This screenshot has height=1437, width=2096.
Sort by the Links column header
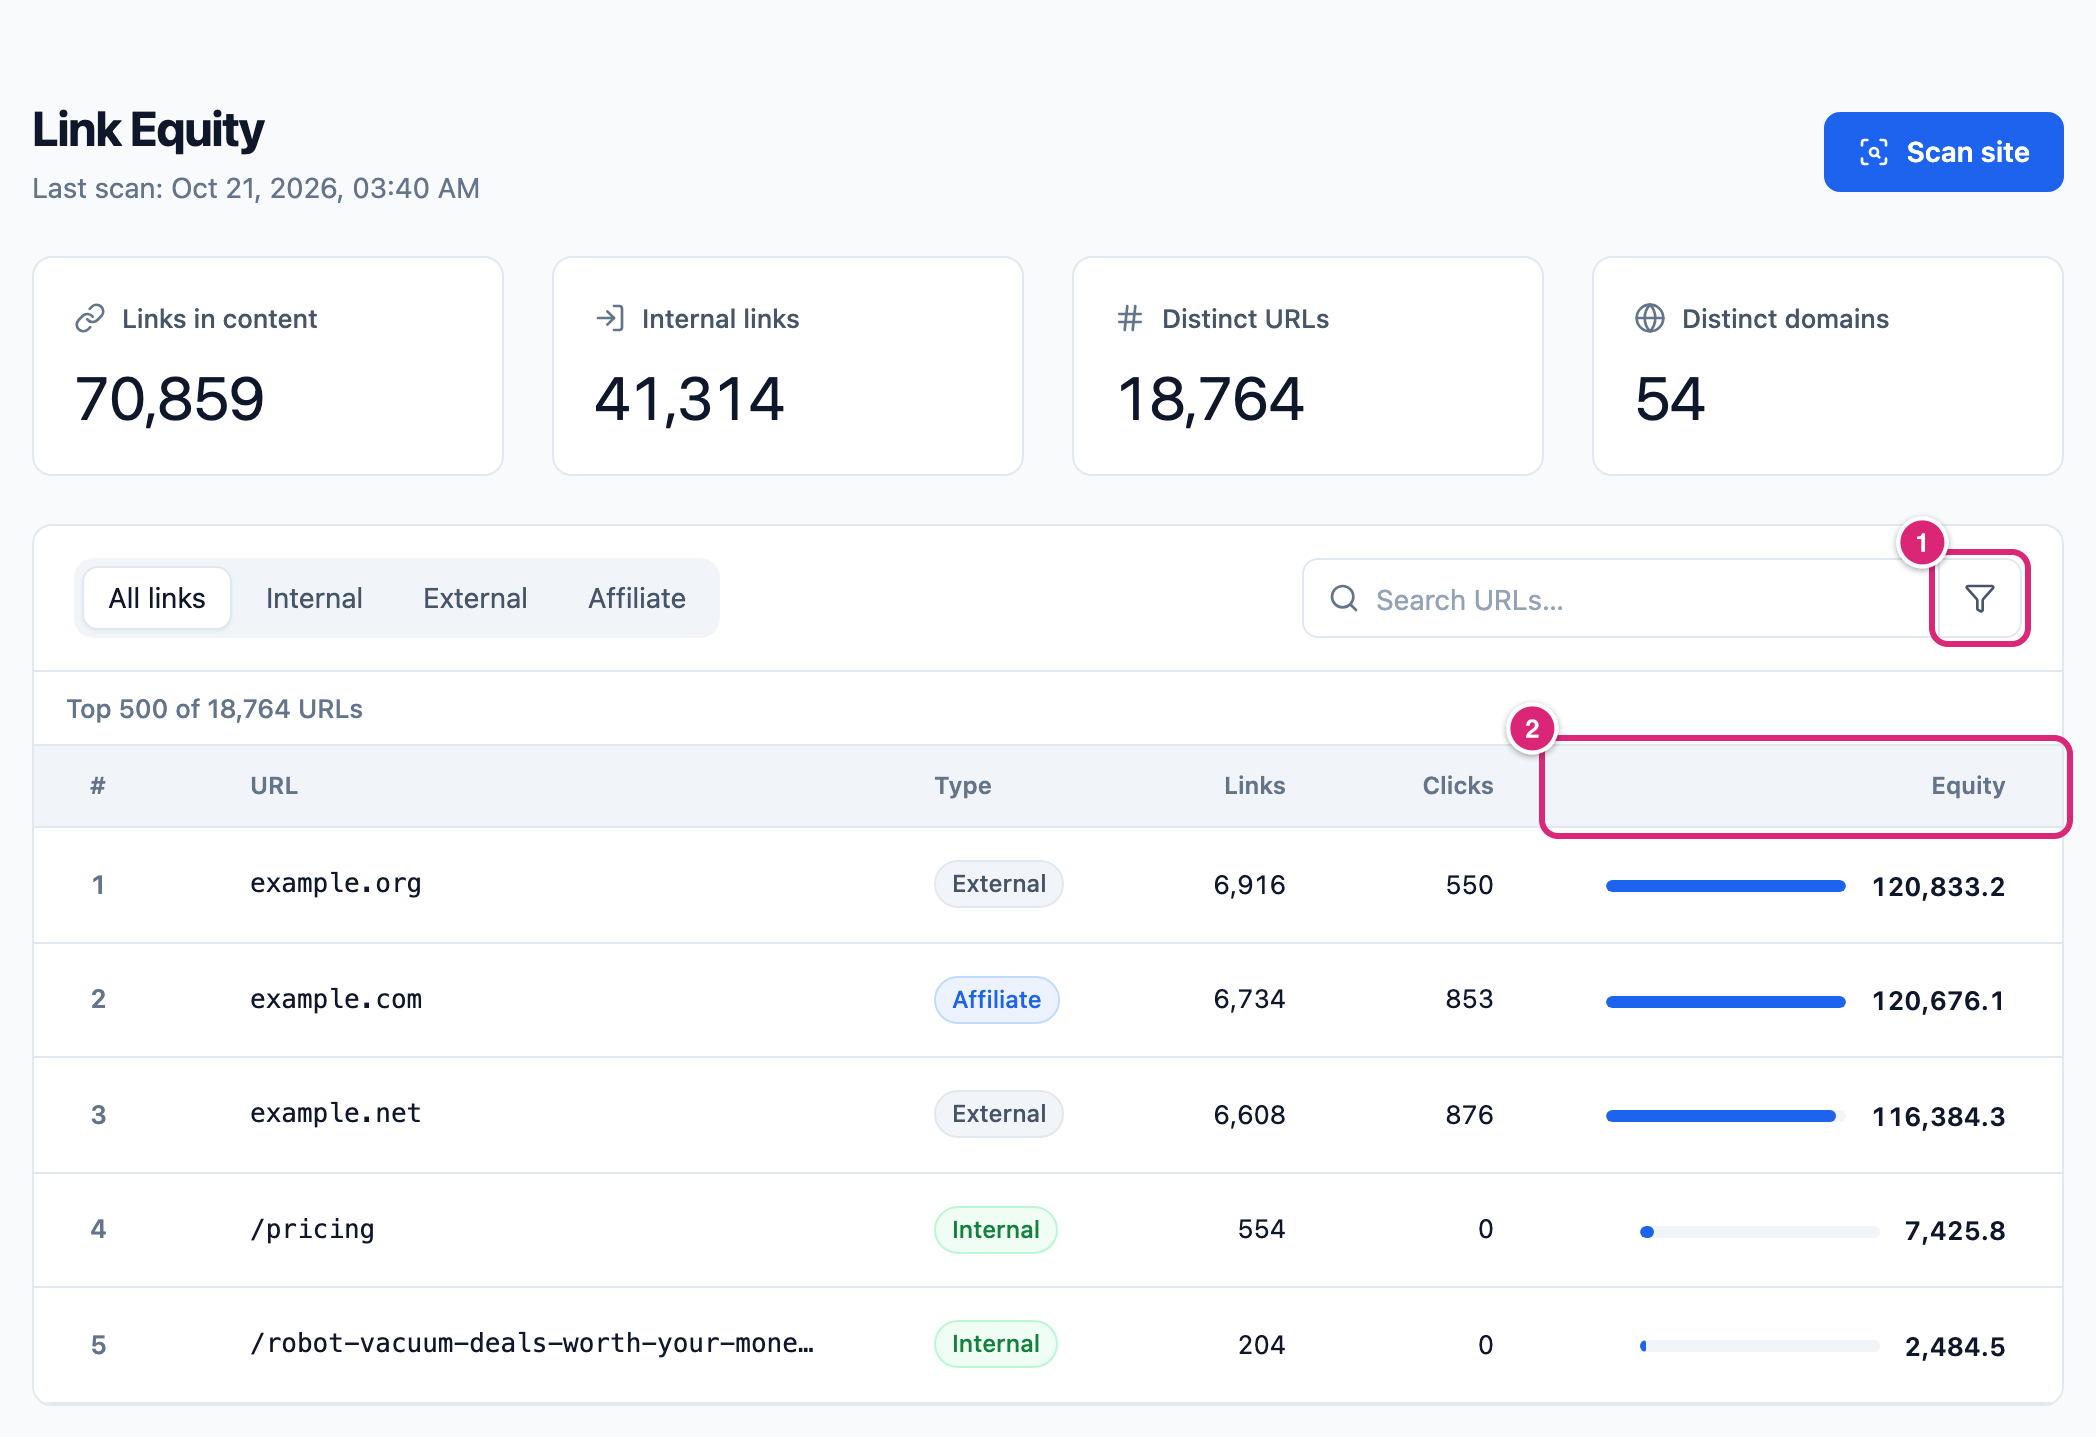coord(1255,786)
